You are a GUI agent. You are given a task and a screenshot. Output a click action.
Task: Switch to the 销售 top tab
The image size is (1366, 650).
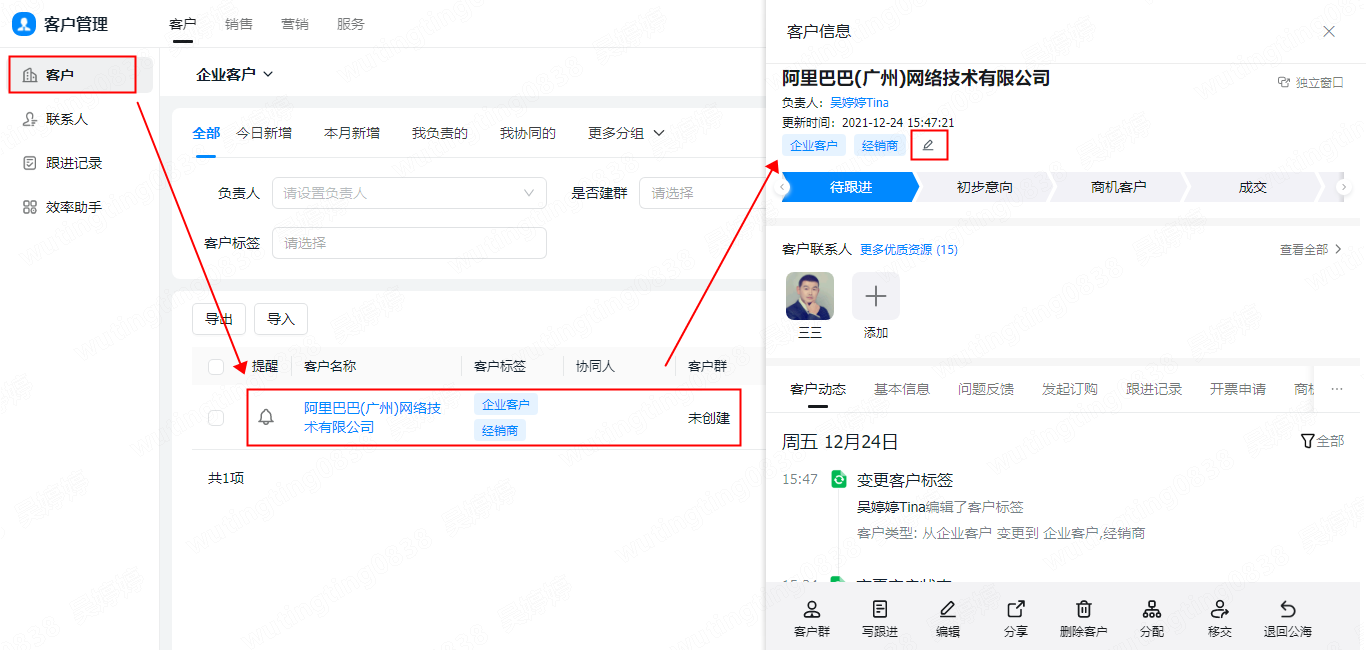[x=239, y=24]
